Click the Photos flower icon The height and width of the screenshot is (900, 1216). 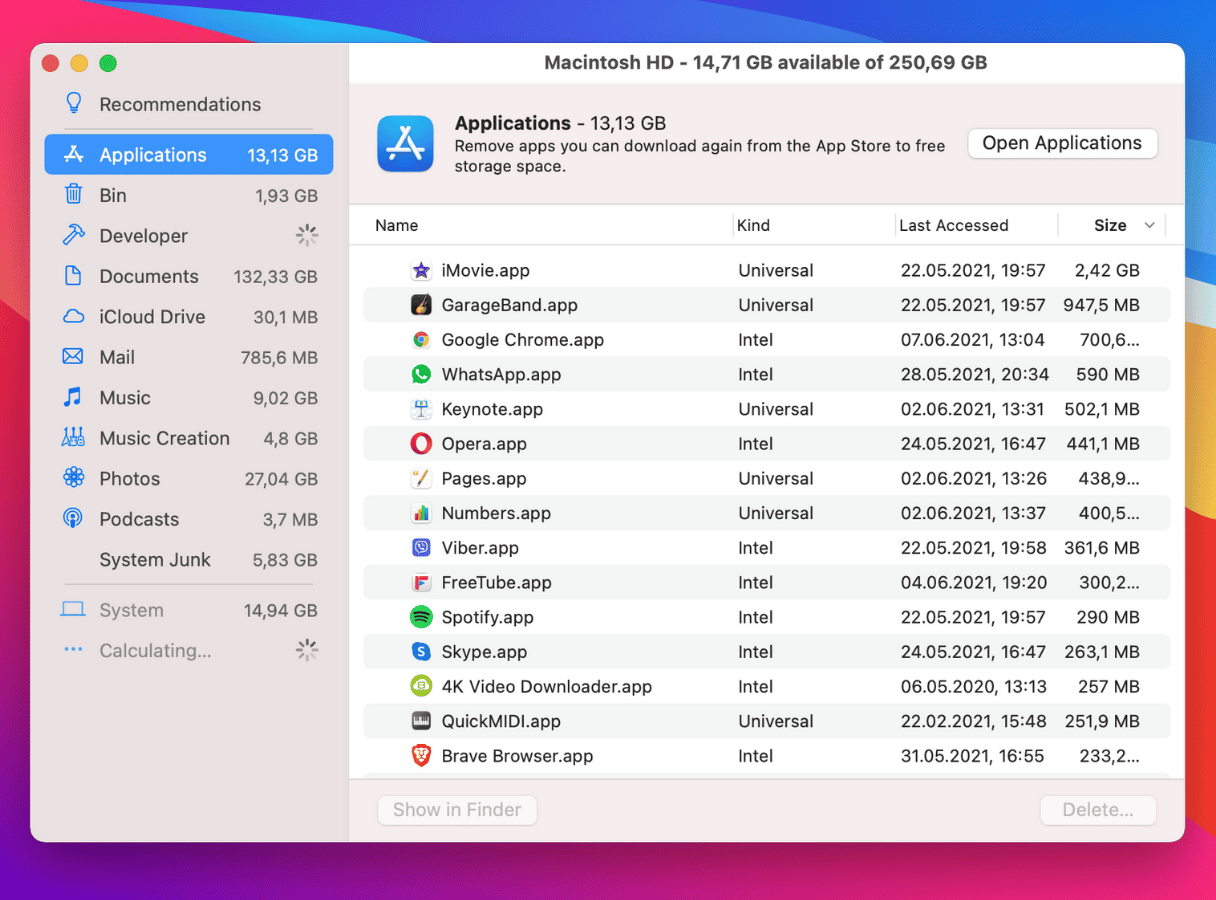pyautogui.click(x=73, y=479)
